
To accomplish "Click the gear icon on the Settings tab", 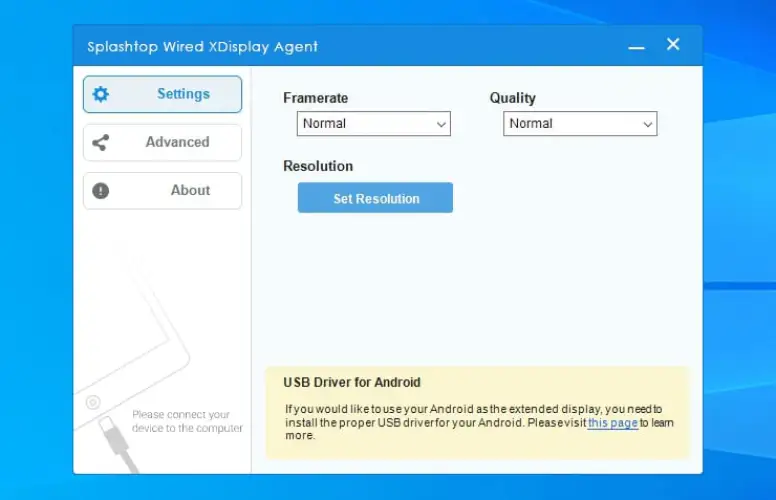I will pyautogui.click(x=100, y=94).
